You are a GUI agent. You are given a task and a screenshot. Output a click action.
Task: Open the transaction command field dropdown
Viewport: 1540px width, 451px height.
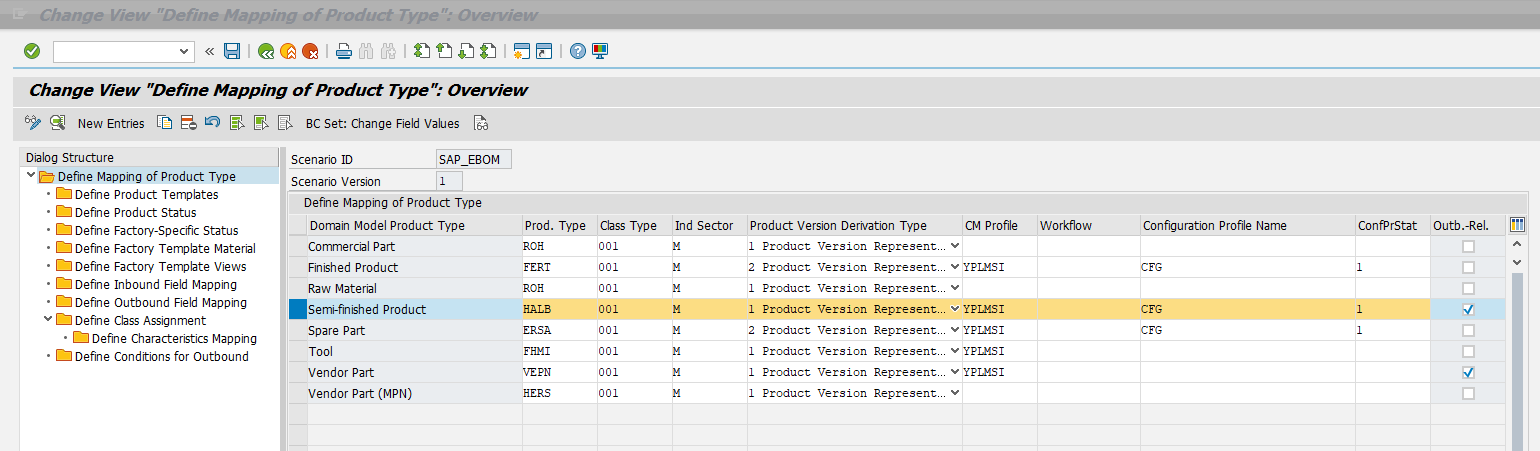coord(184,51)
